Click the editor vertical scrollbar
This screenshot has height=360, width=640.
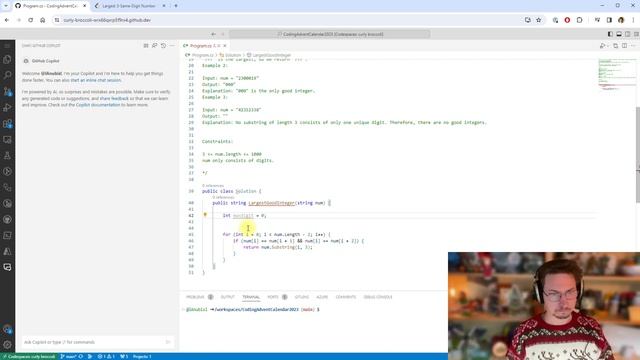point(638,155)
